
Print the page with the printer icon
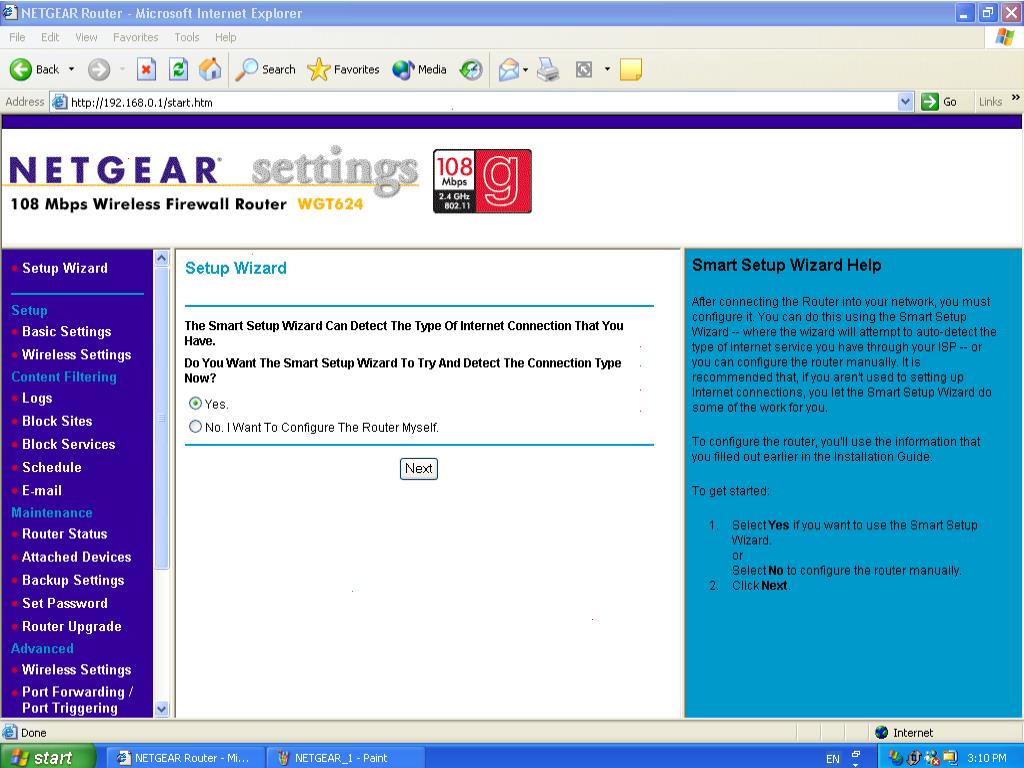(x=548, y=69)
